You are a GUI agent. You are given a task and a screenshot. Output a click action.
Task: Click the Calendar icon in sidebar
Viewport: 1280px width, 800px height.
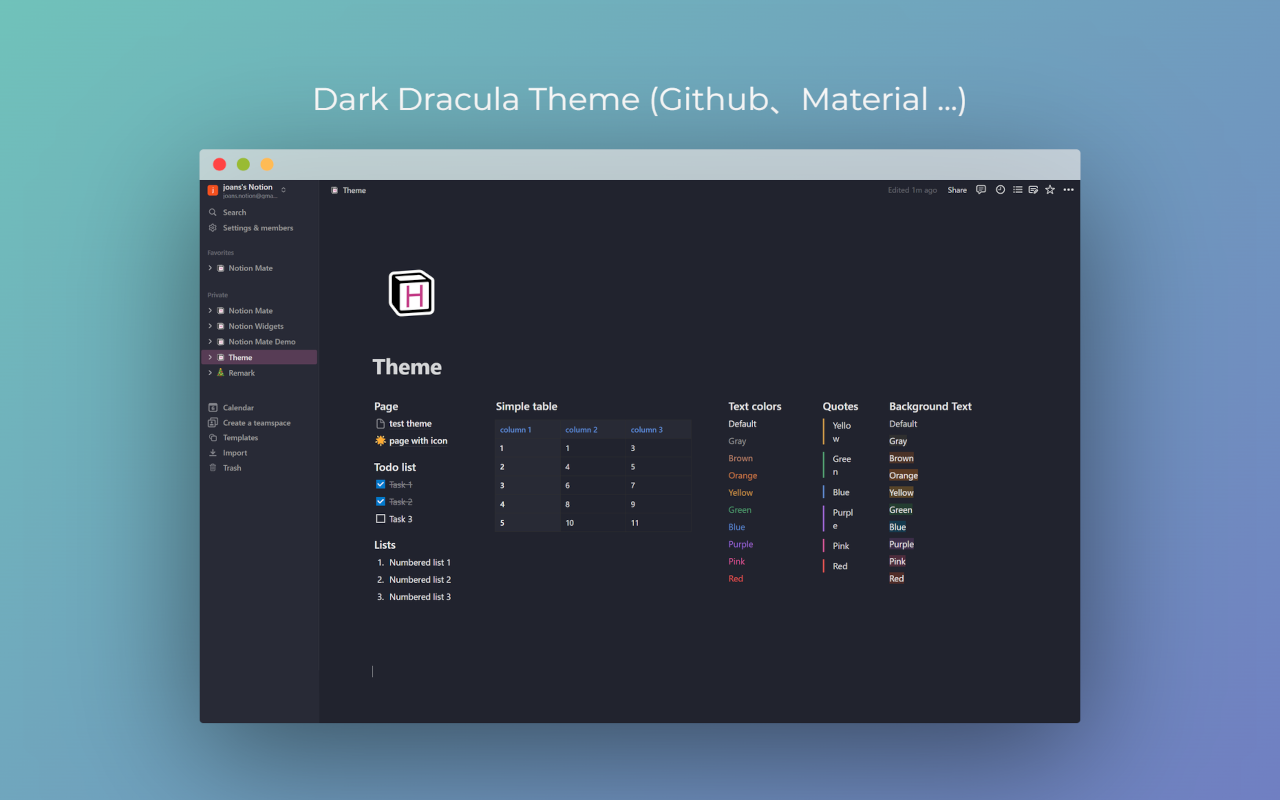click(x=212, y=408)
